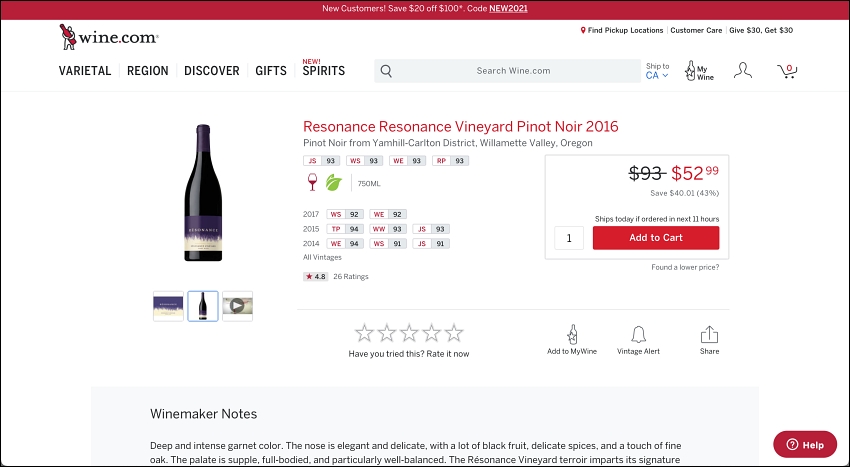Click the 2014 JS 91 badge
Image resolution: width=850 pixels, height=467 pixels.
[x=431, y=244]
